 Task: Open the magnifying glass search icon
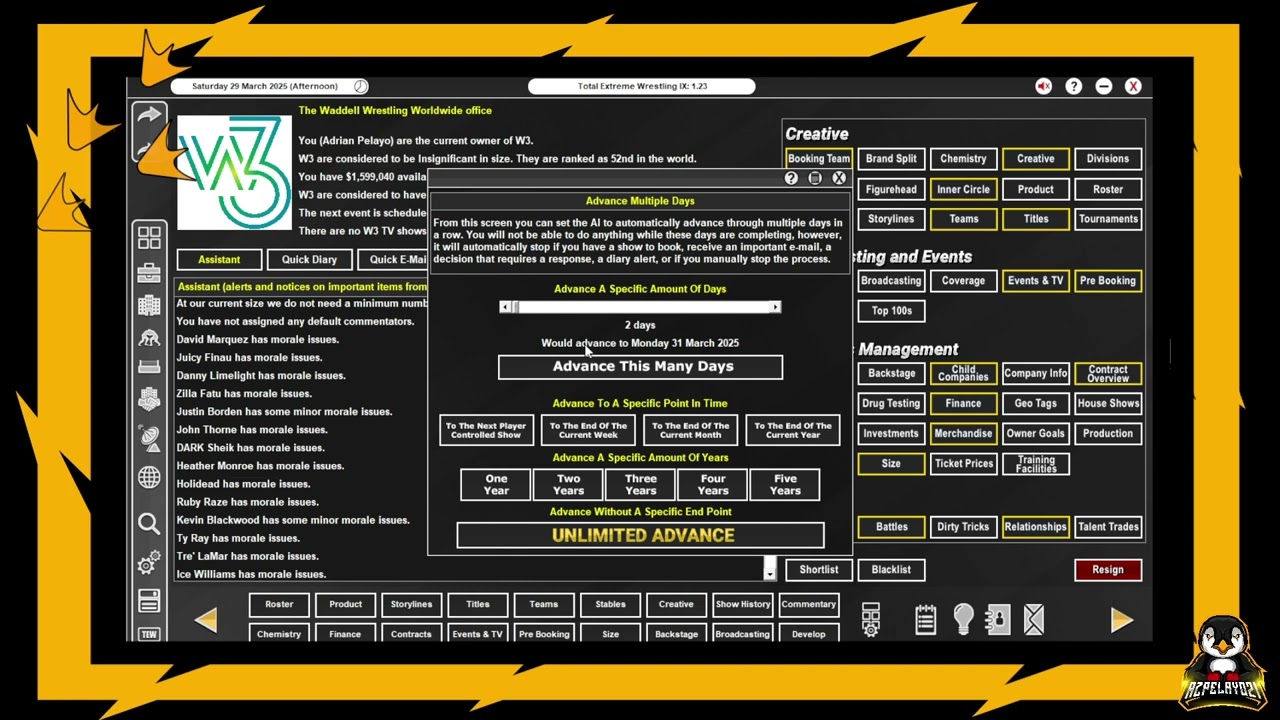click(x=149, y=524)
